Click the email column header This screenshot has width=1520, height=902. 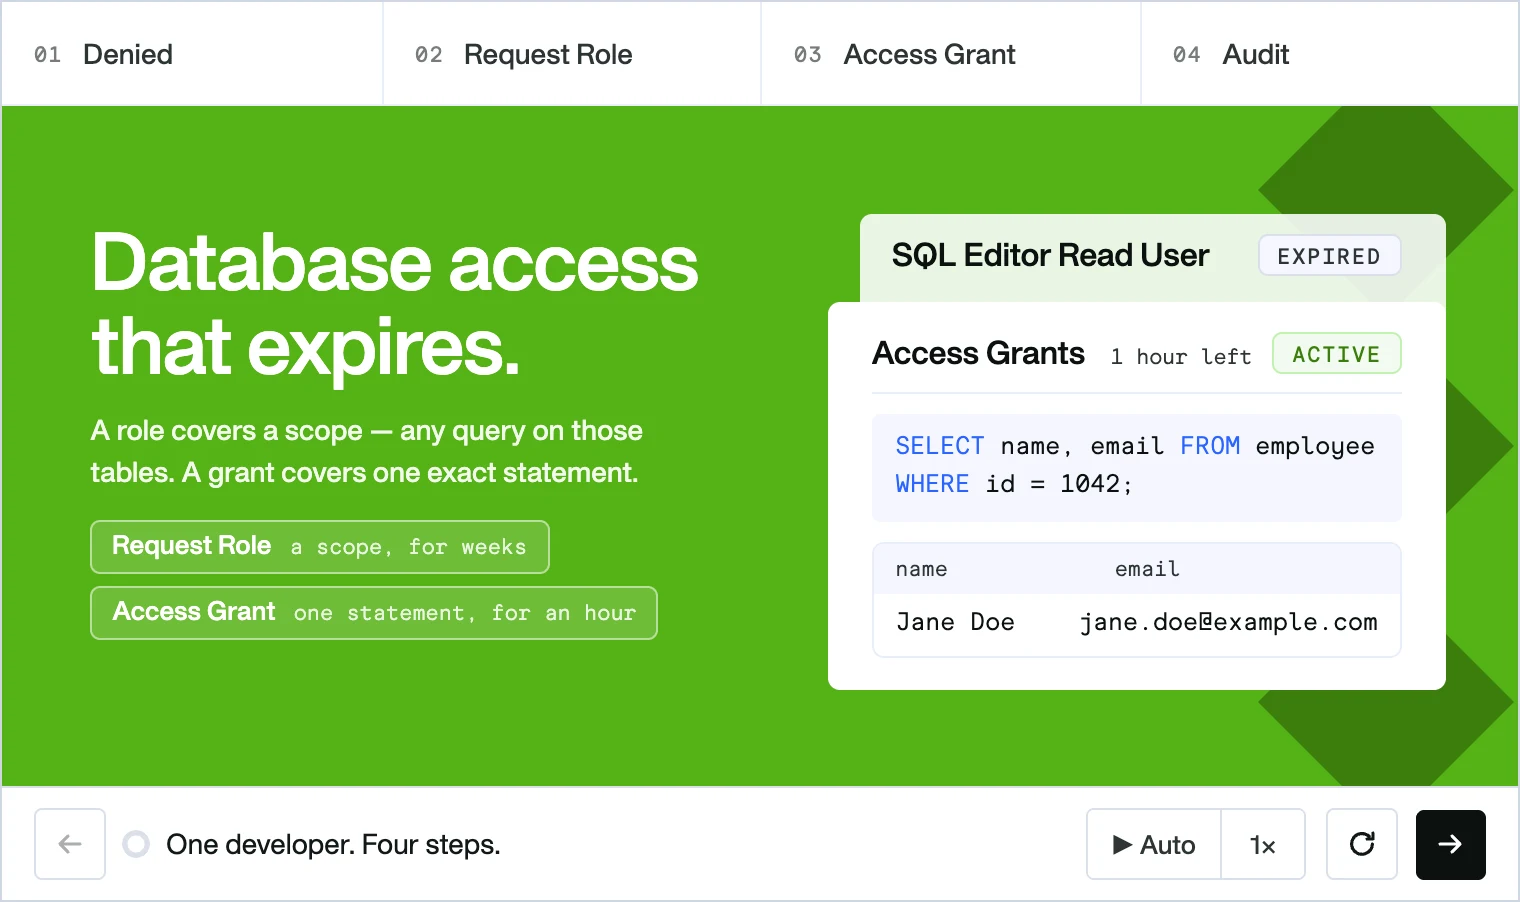coord(1147,569)
